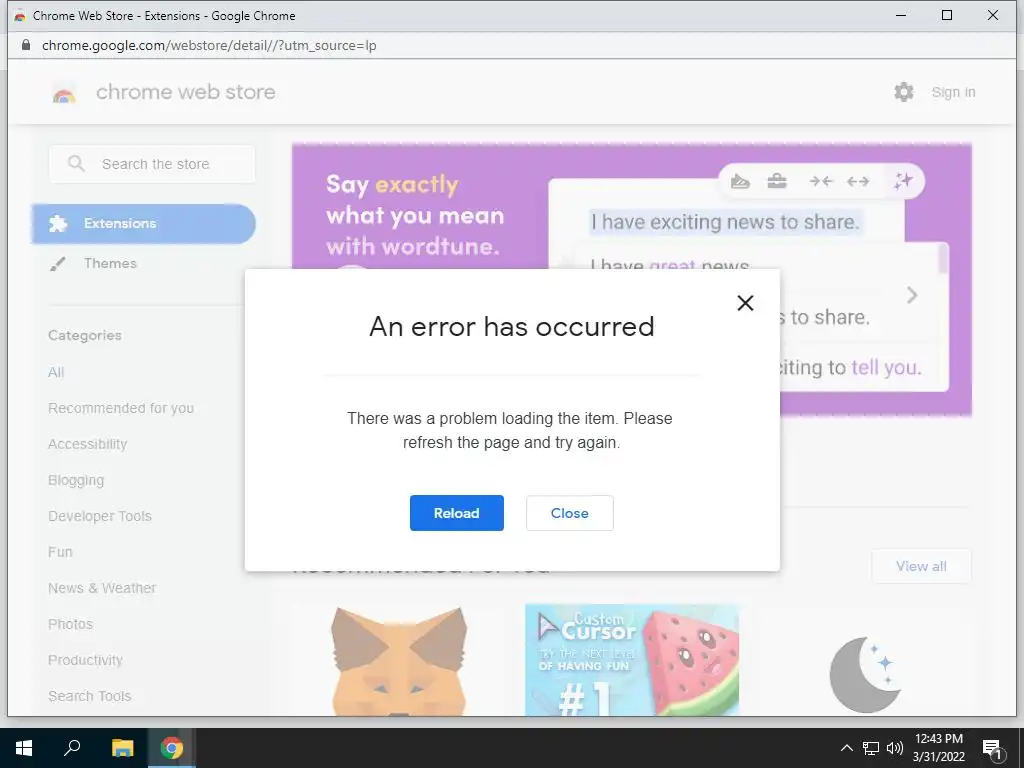Click the Say exactly what you mean headline

(415, 216)
